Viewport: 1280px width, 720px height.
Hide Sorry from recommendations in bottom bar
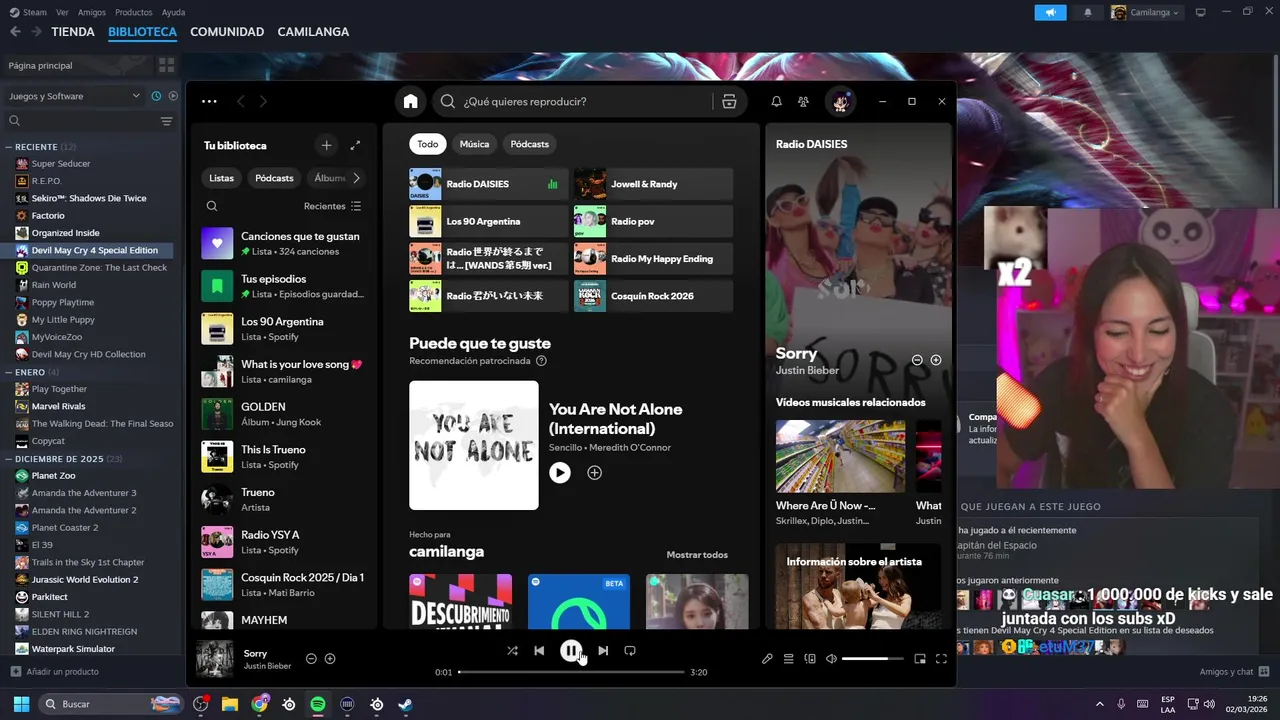pyautogui.click(x=311, y=659)
